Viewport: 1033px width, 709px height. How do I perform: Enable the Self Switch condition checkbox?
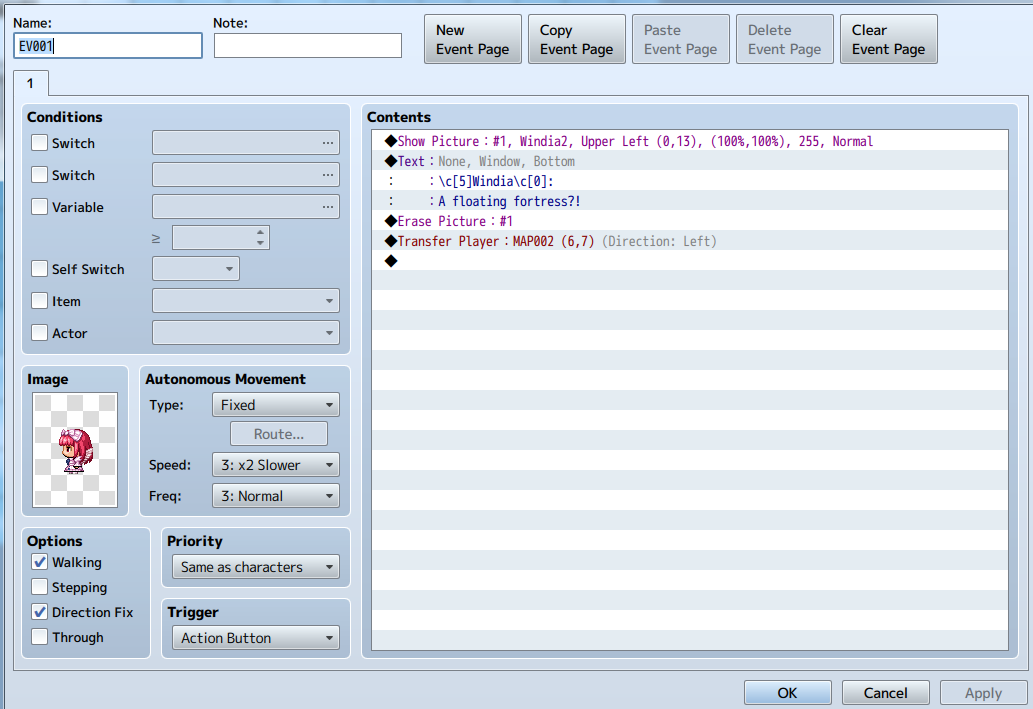[40, 269]
